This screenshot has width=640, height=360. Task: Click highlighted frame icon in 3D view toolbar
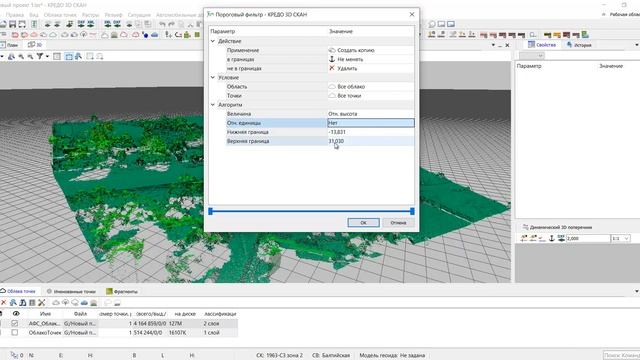(69, 56)
